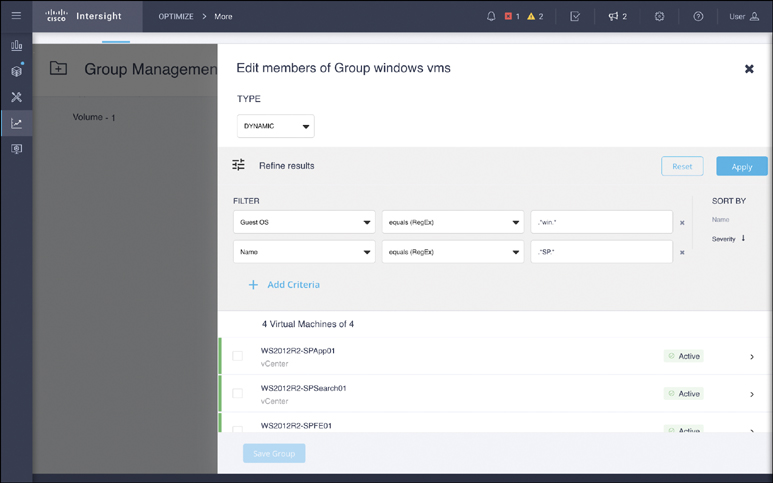Screen dimensions: 773x483
Task: Click the OPTIMIZE breadcrumb item
Action: (176, 16)
